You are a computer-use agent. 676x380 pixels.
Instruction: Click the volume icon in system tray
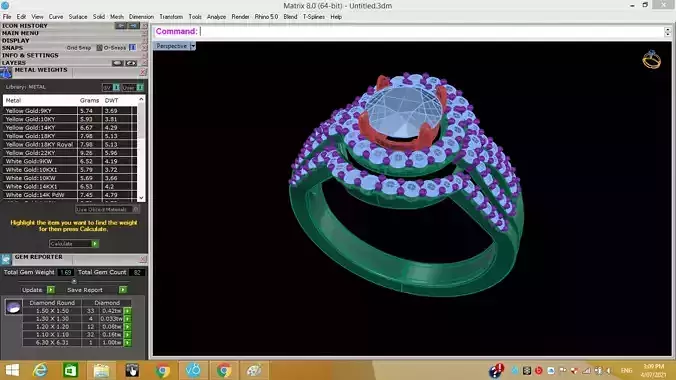(609, 371)
